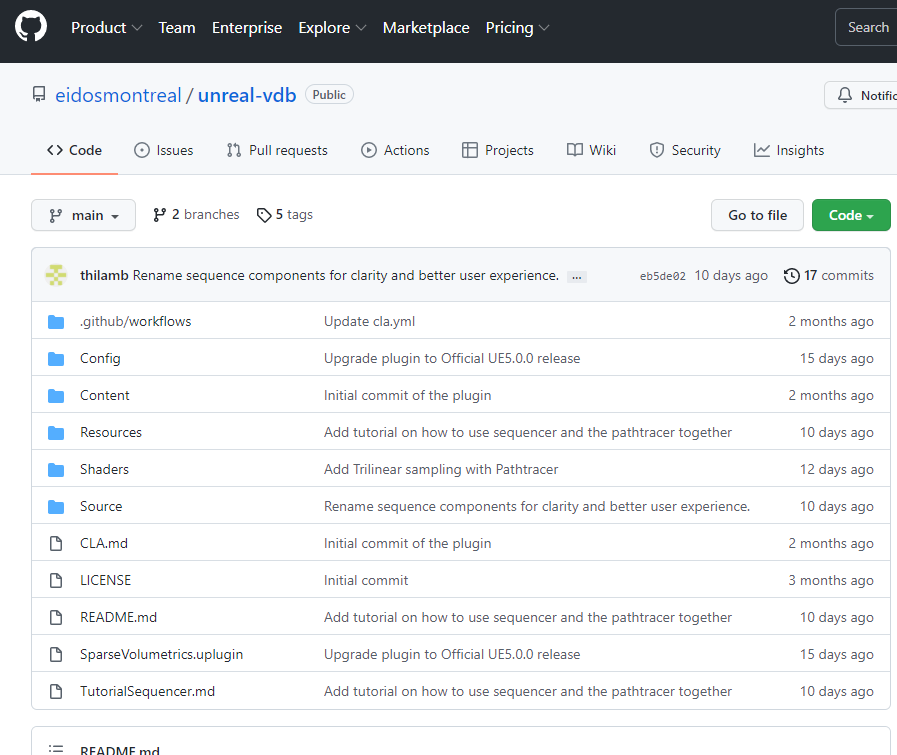Open the eidosmontreal owner link

click(x=119, y=96)
